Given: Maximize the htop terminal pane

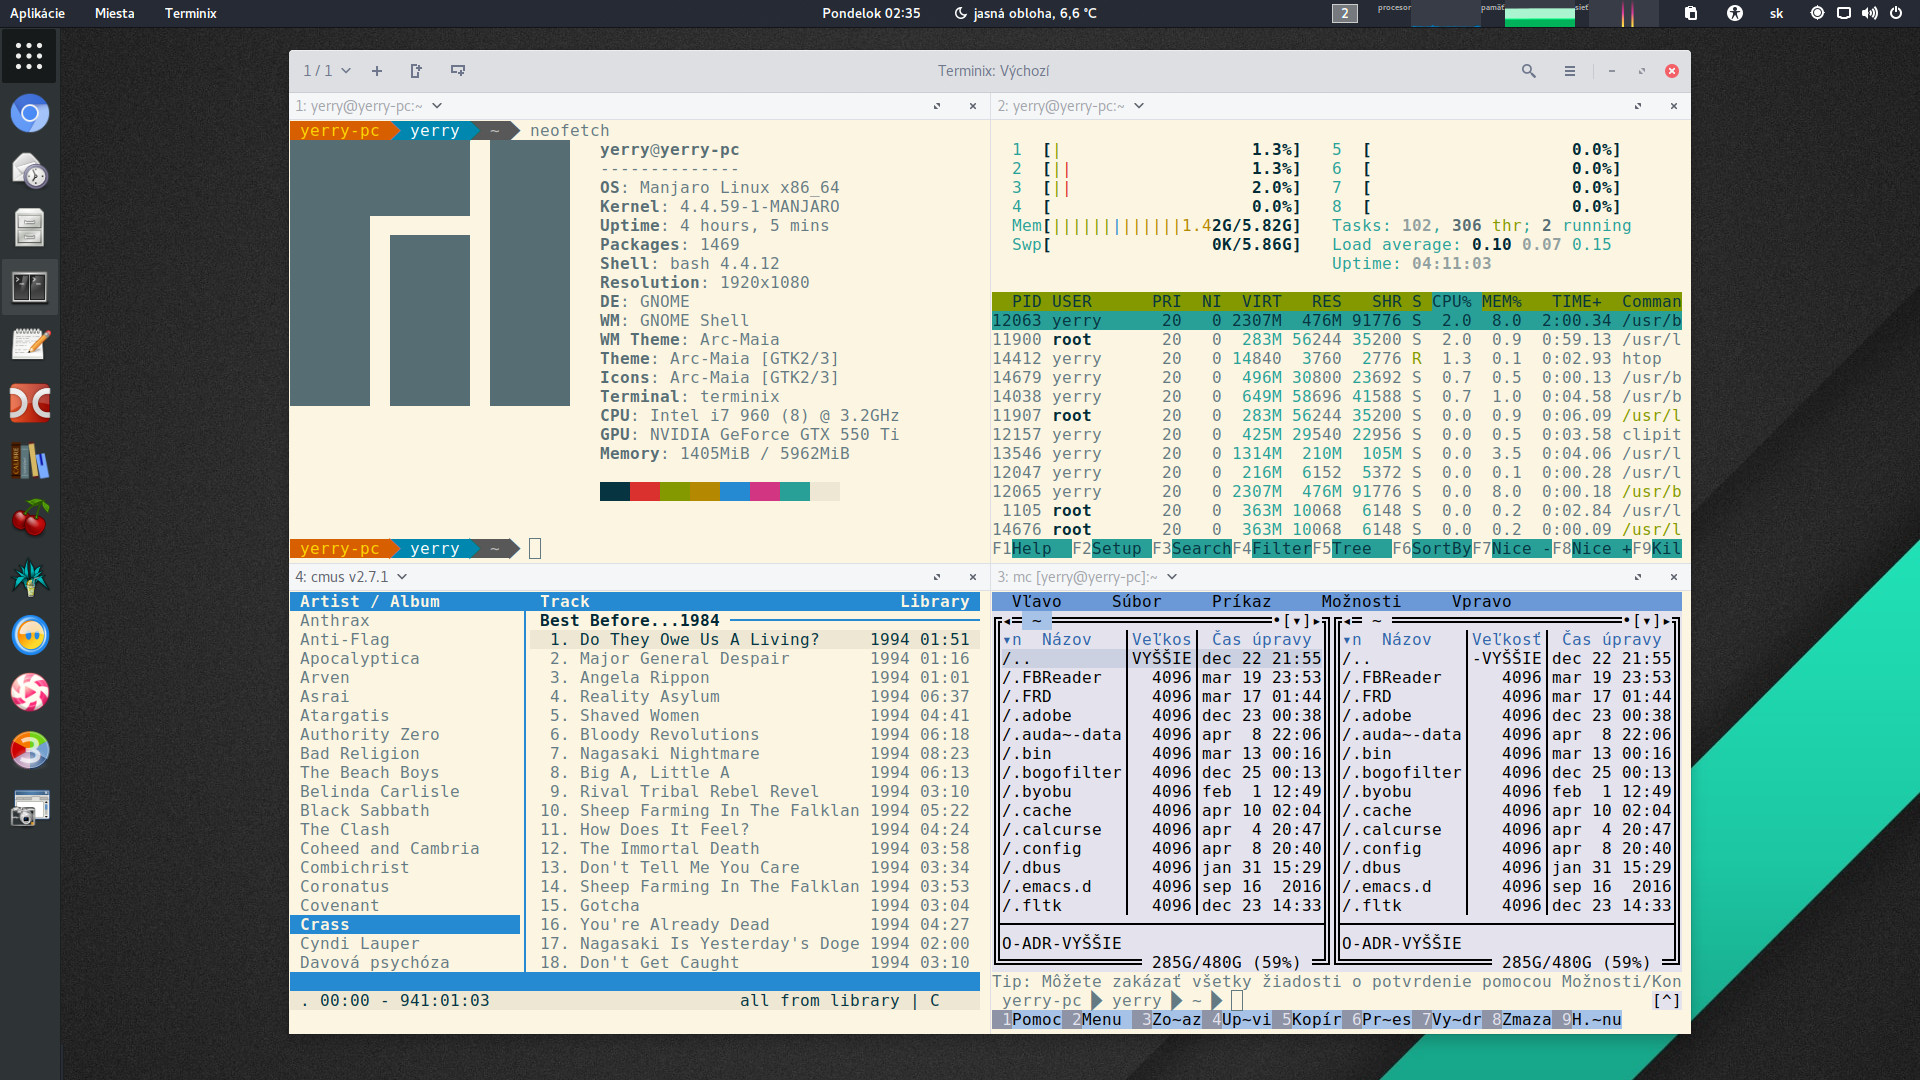Looking at the screenshot, I should [x=1638, y=106].
